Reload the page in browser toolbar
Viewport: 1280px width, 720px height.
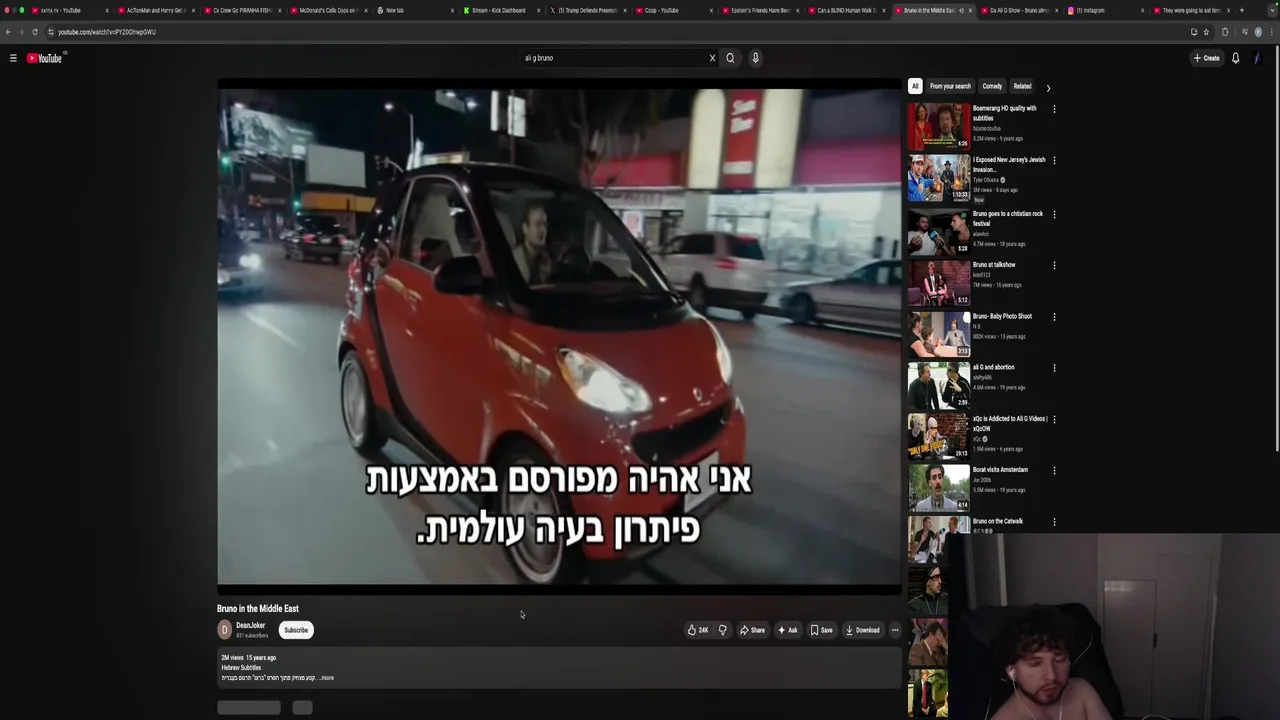(34, 32)
